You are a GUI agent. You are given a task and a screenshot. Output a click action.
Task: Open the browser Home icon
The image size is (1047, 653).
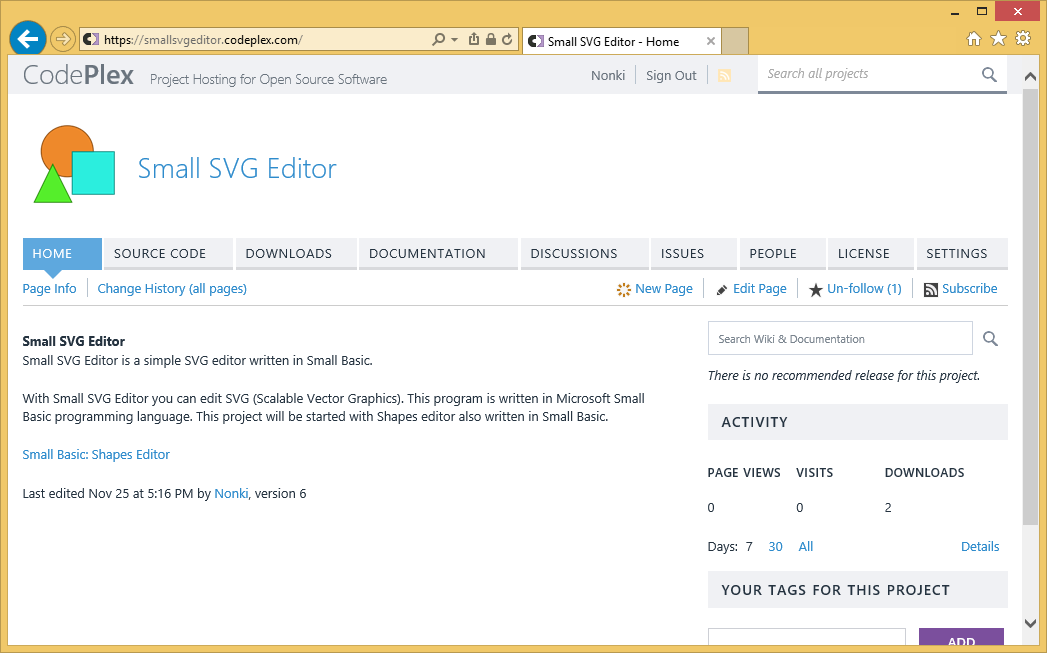pos(974,39)
